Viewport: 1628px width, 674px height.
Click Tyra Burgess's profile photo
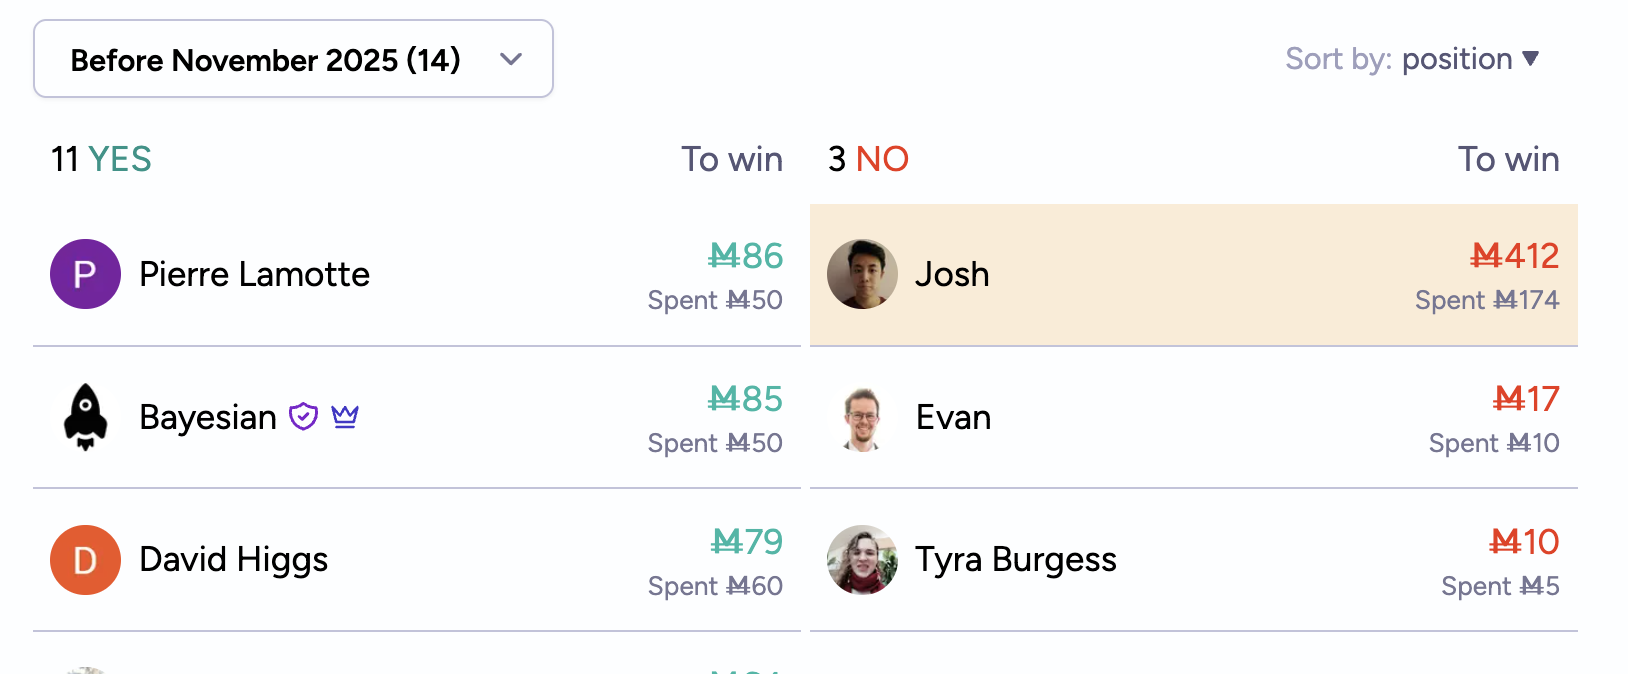[862, 560]
